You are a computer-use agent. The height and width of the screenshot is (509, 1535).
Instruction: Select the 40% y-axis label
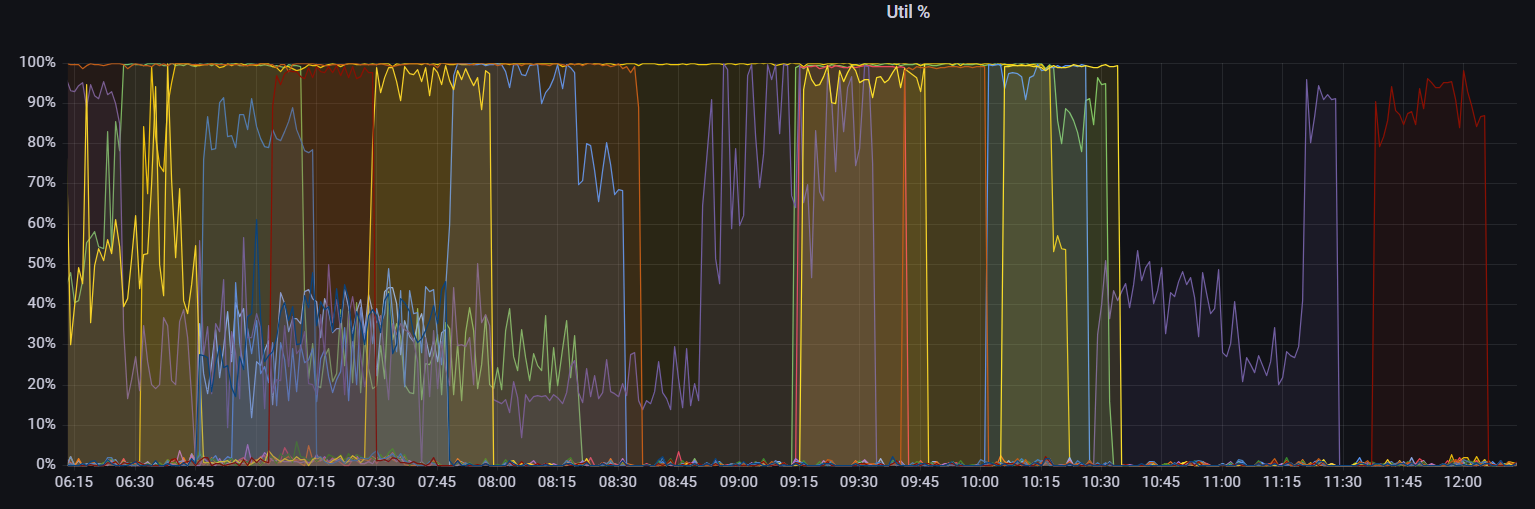pyautogui.click(x=41, y=303)
